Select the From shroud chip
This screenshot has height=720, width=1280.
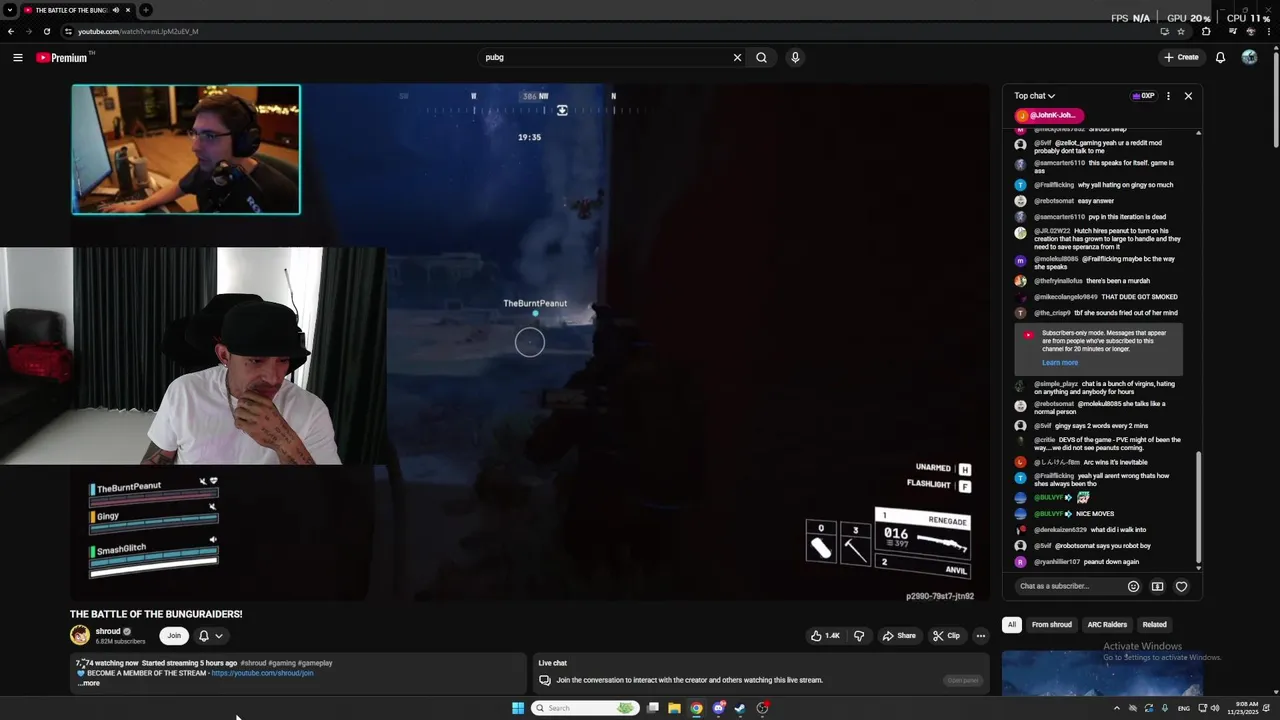point(1052,625)
